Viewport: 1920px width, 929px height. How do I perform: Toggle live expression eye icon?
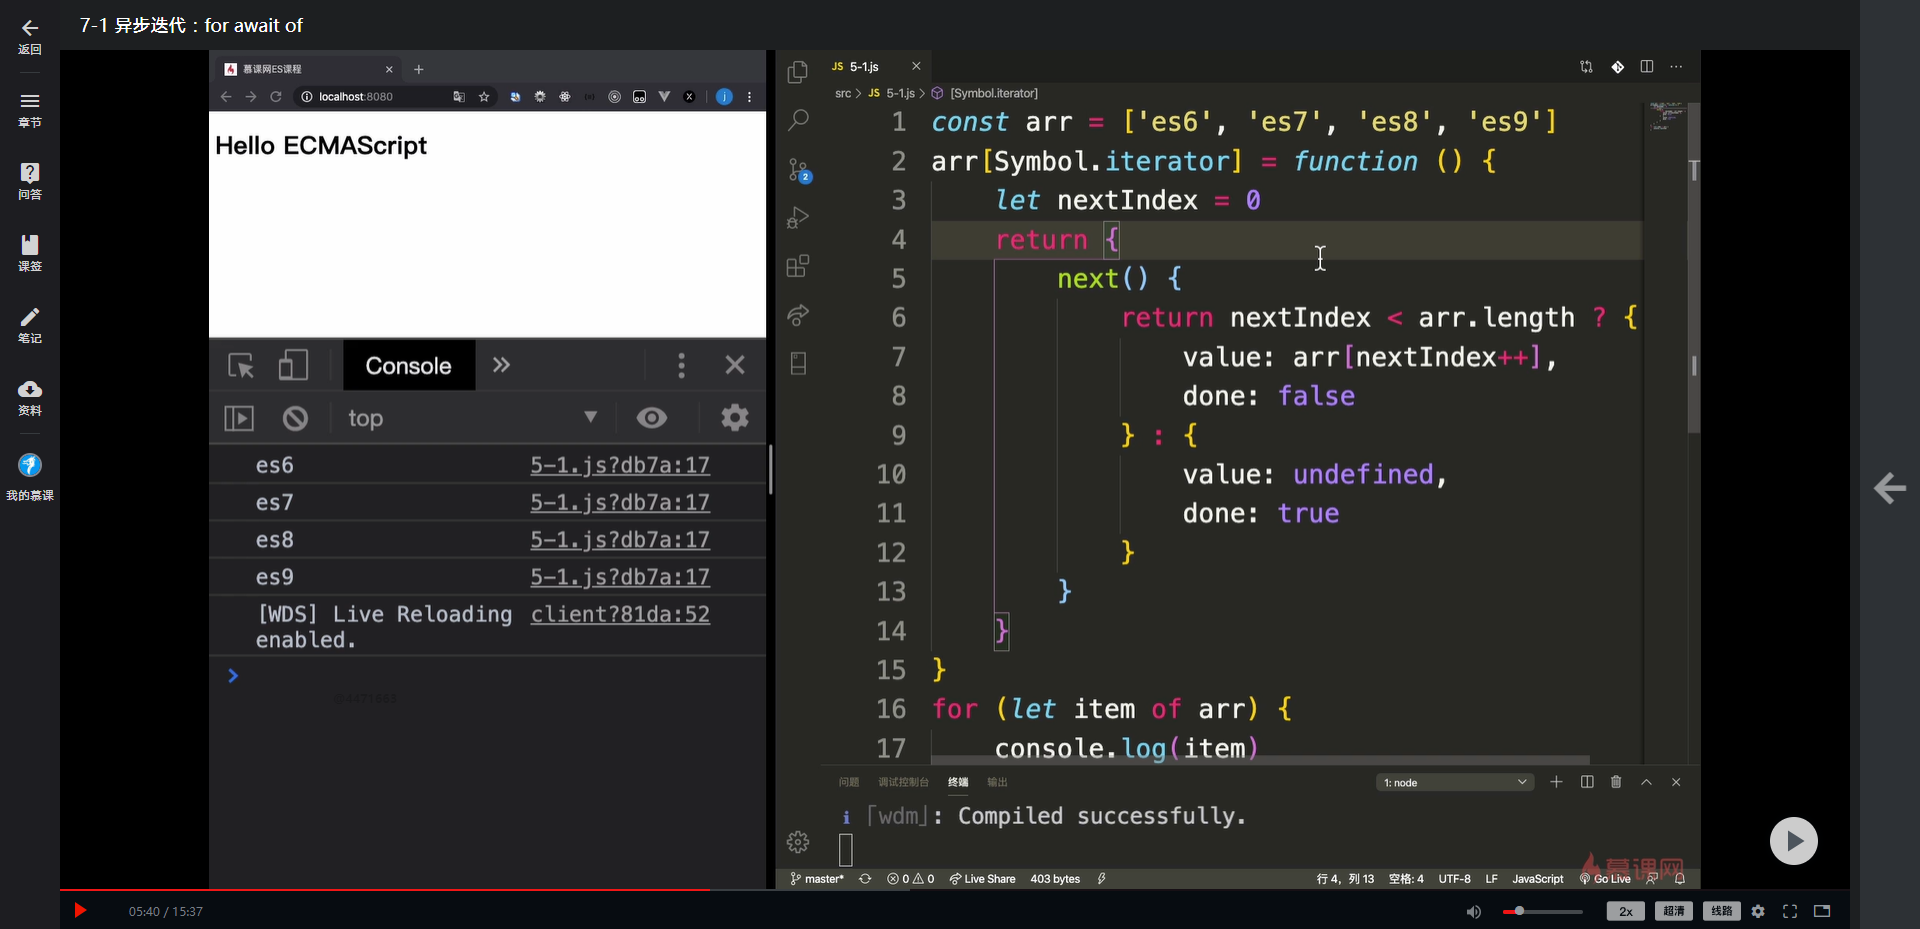click(652, 417)
